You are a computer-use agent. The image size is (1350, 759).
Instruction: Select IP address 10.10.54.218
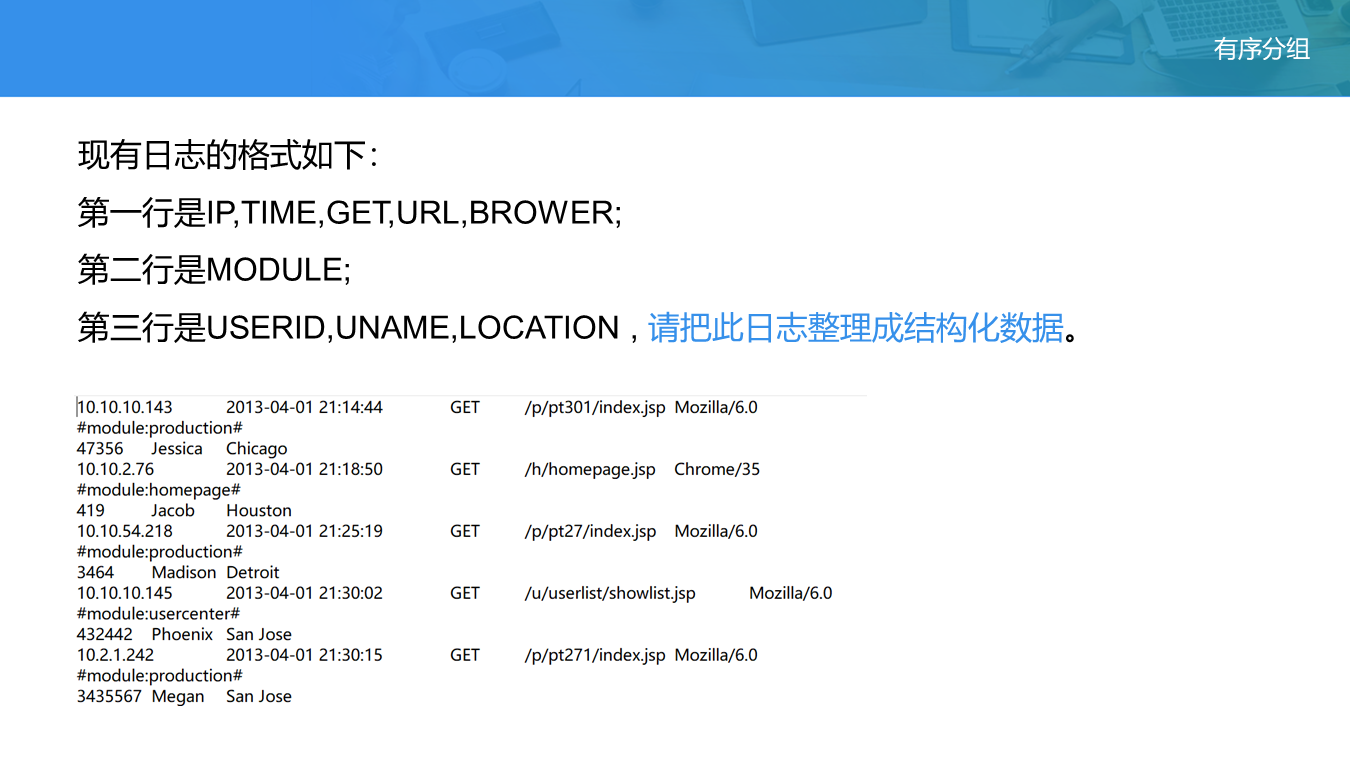coord(125,532)
